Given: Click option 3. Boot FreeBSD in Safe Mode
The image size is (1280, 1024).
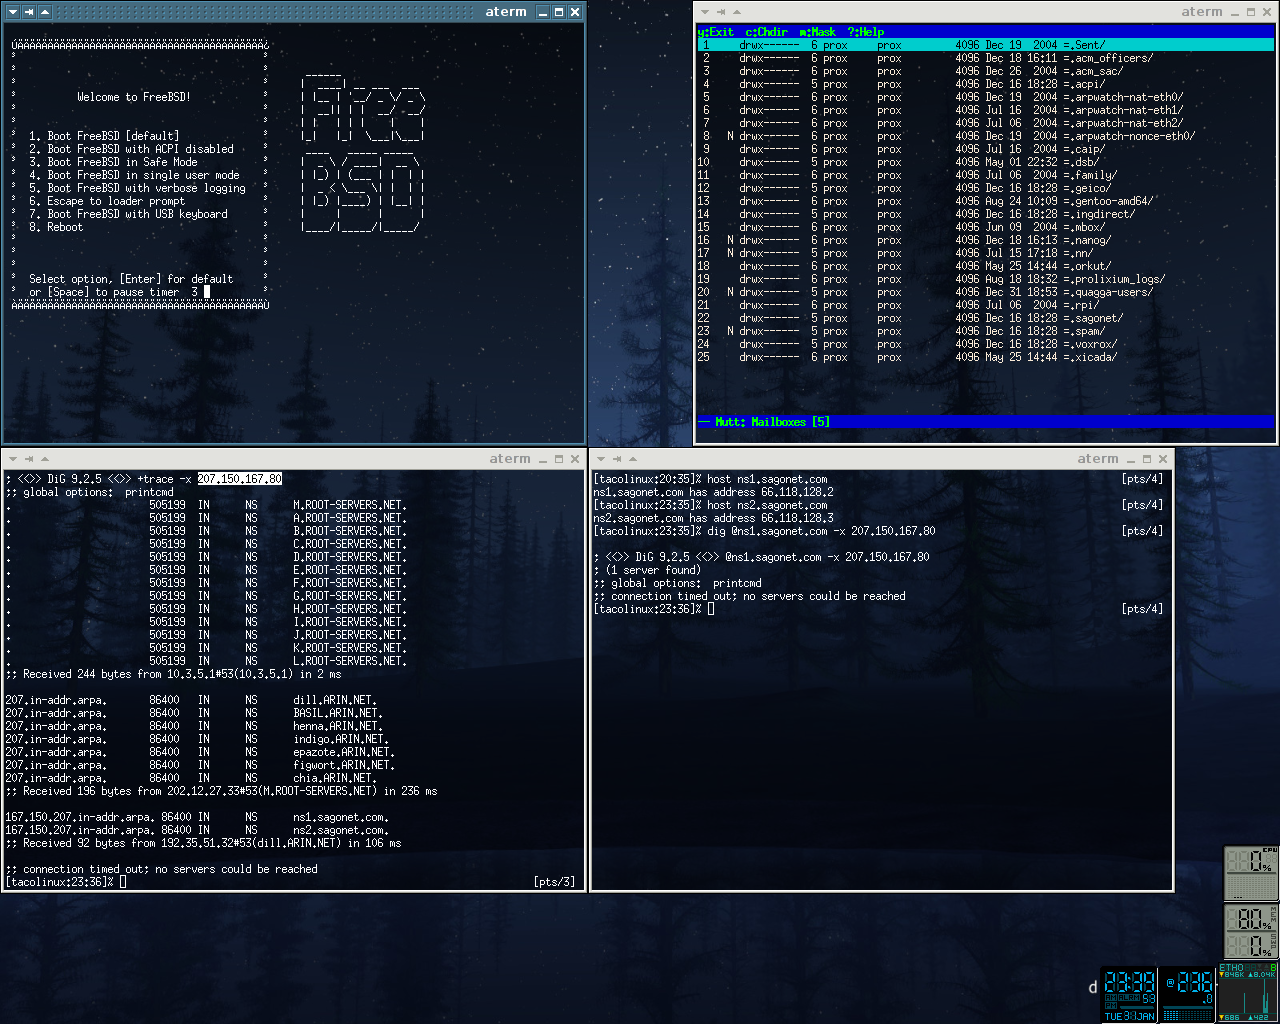Looking at the screenshot, I should coord(113,162).
